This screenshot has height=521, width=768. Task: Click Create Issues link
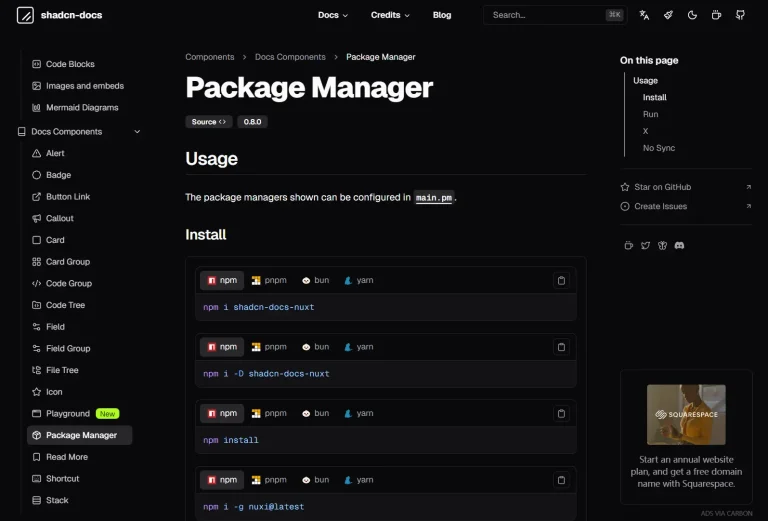tap(686, 207)
